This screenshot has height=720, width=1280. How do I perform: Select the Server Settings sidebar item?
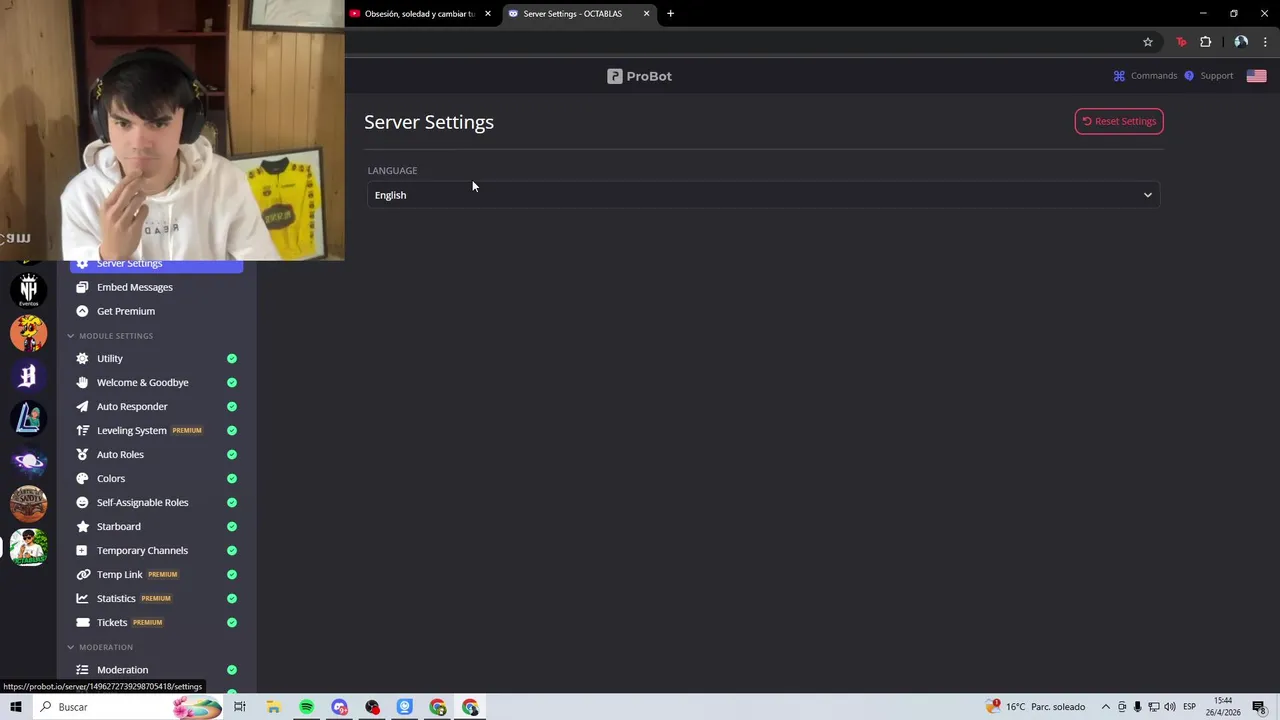[x=156, y=265]
